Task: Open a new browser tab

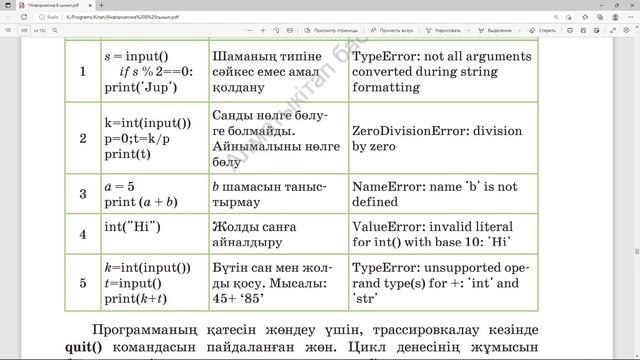Action: click(101, 5)
